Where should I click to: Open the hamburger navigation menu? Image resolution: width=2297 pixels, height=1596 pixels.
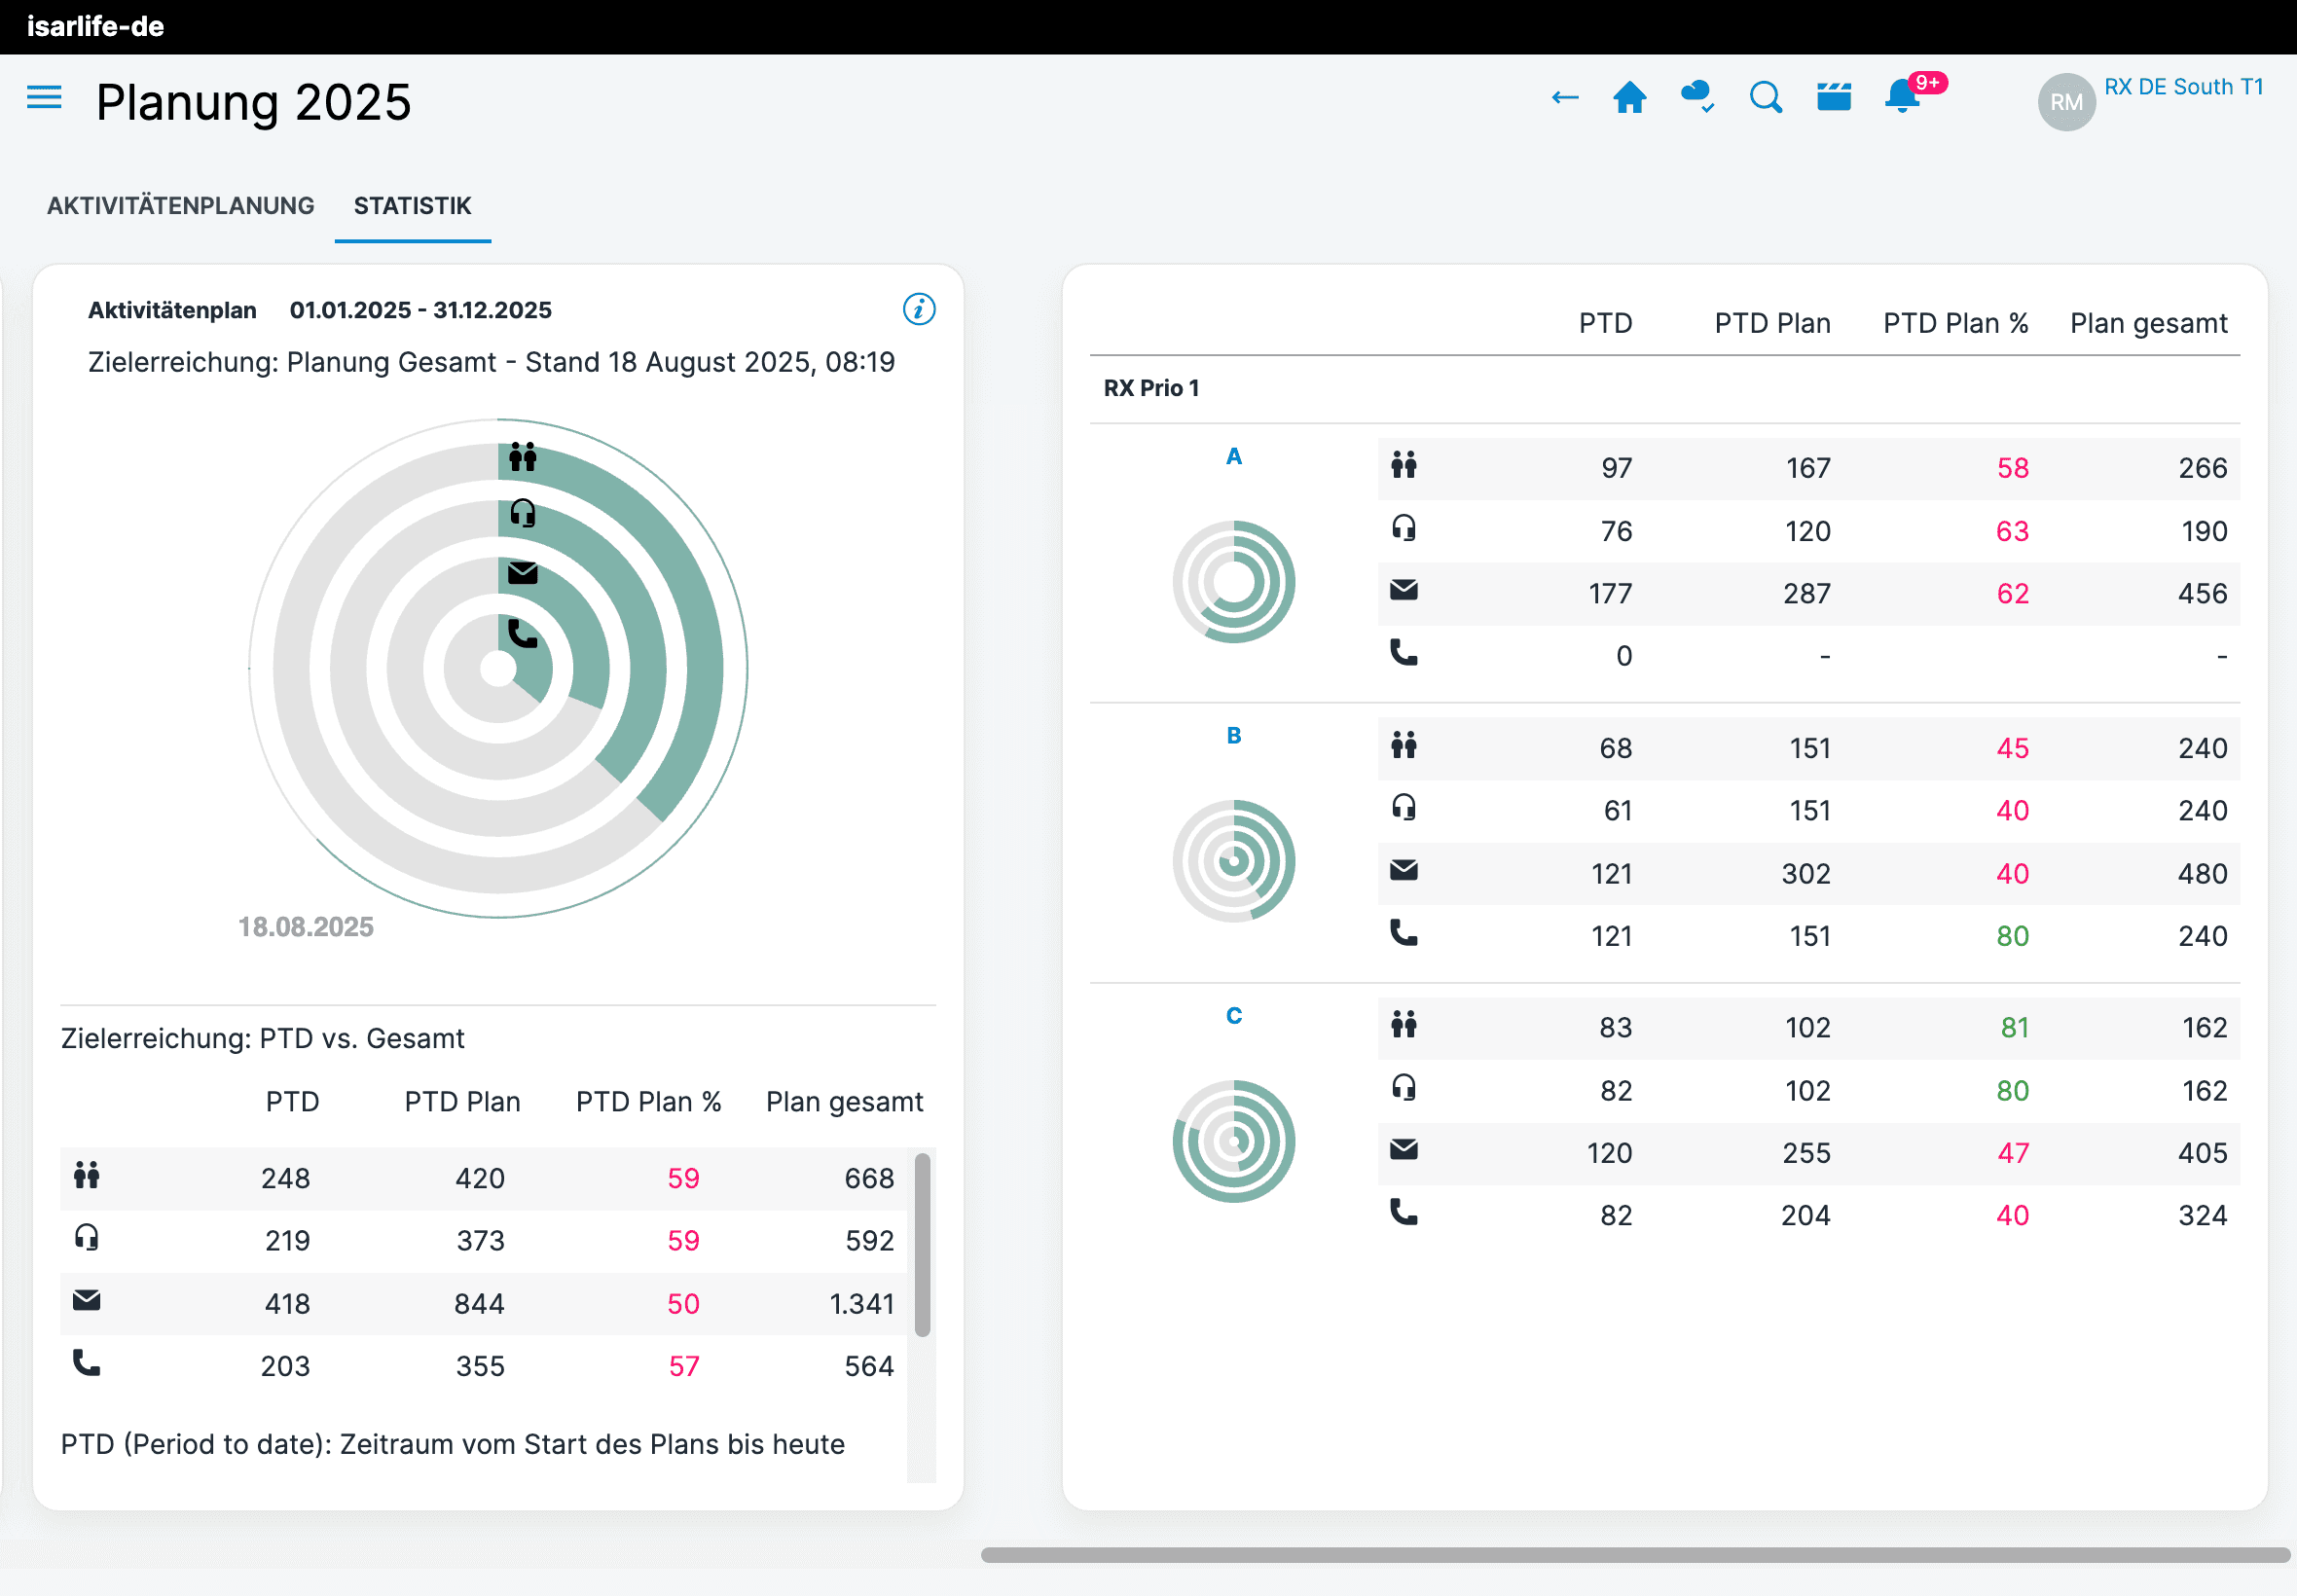click(44, 98)
